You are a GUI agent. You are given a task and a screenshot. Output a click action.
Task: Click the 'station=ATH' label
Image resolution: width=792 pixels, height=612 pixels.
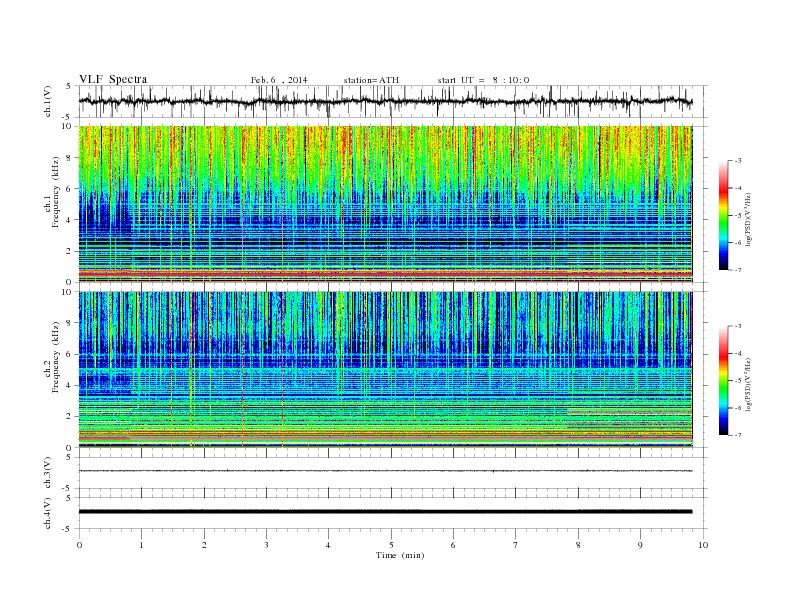click(371, 80)
